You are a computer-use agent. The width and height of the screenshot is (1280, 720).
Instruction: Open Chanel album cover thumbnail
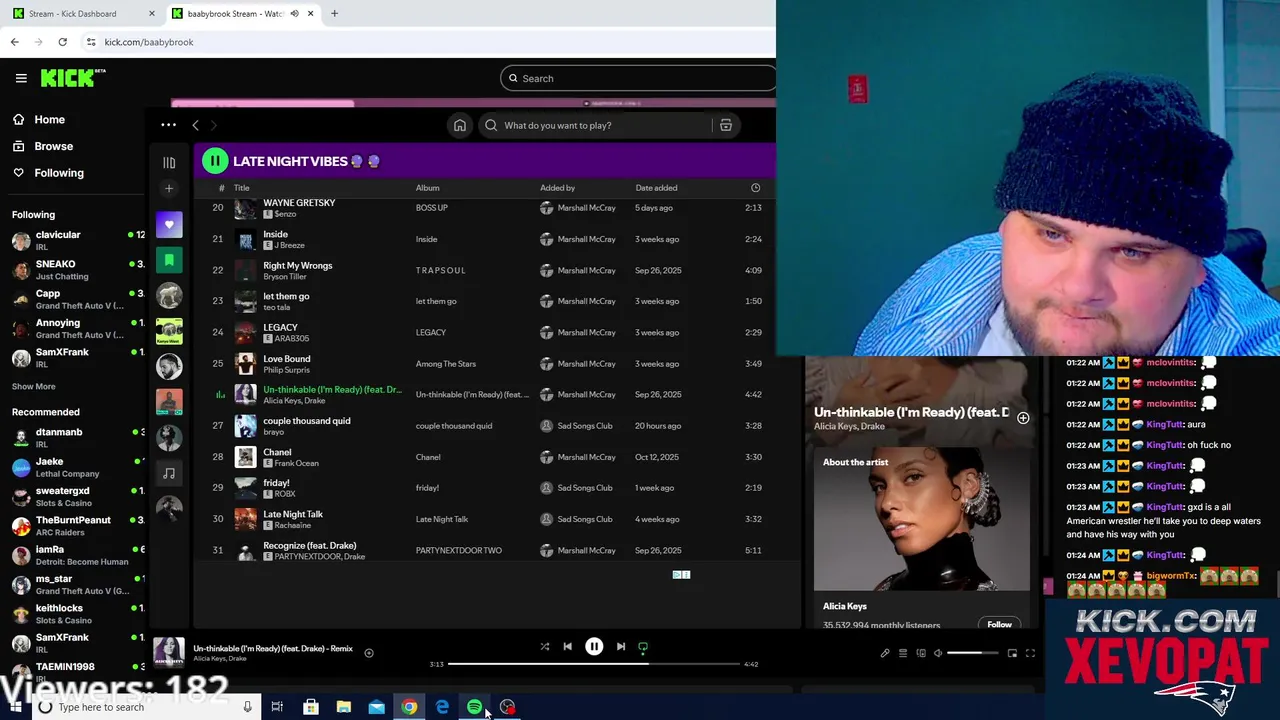click(245, 457)
